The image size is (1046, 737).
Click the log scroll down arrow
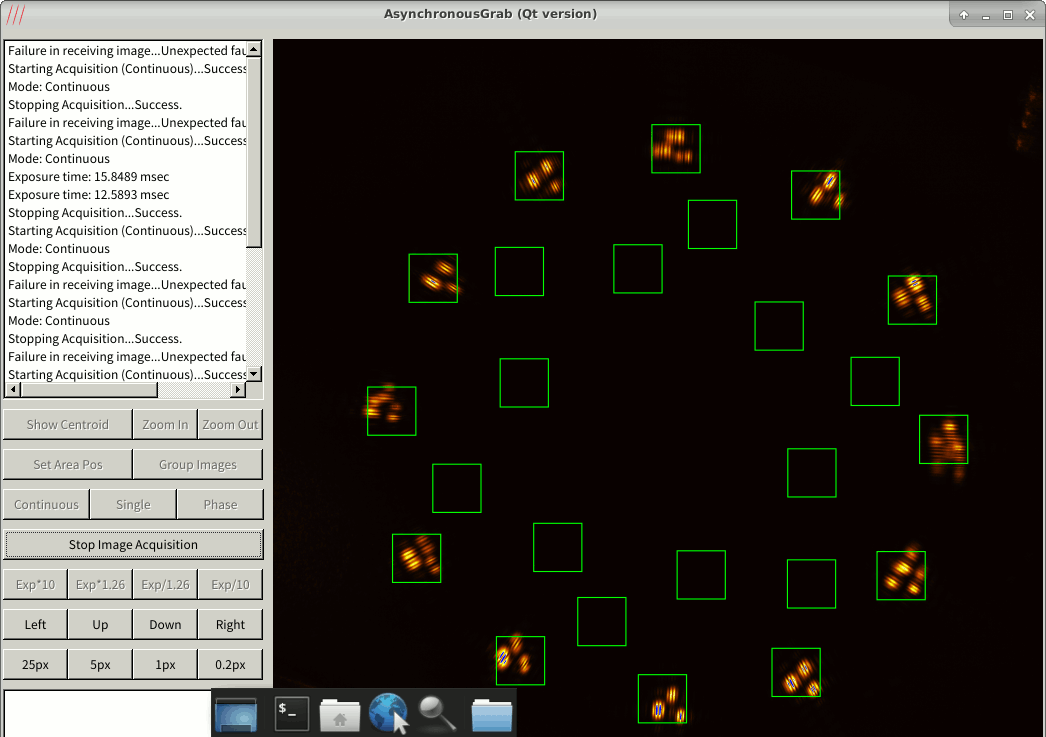(253, 374)
